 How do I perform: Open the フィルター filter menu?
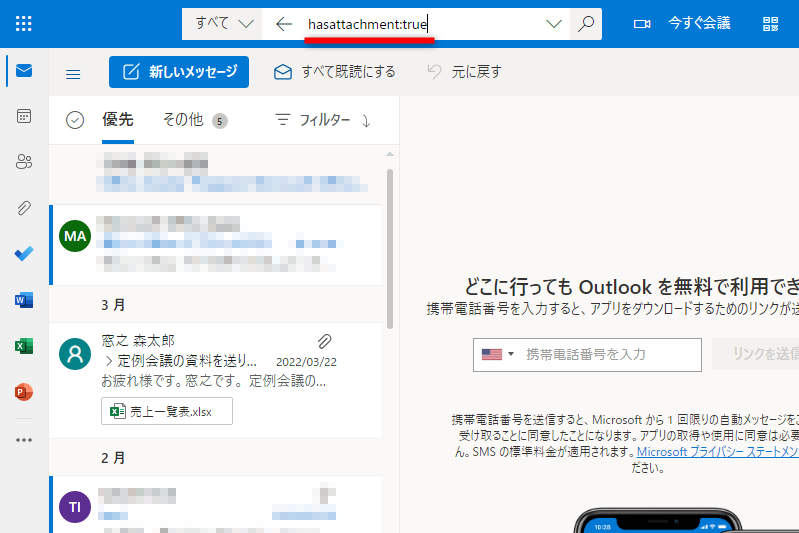(313, 120)
